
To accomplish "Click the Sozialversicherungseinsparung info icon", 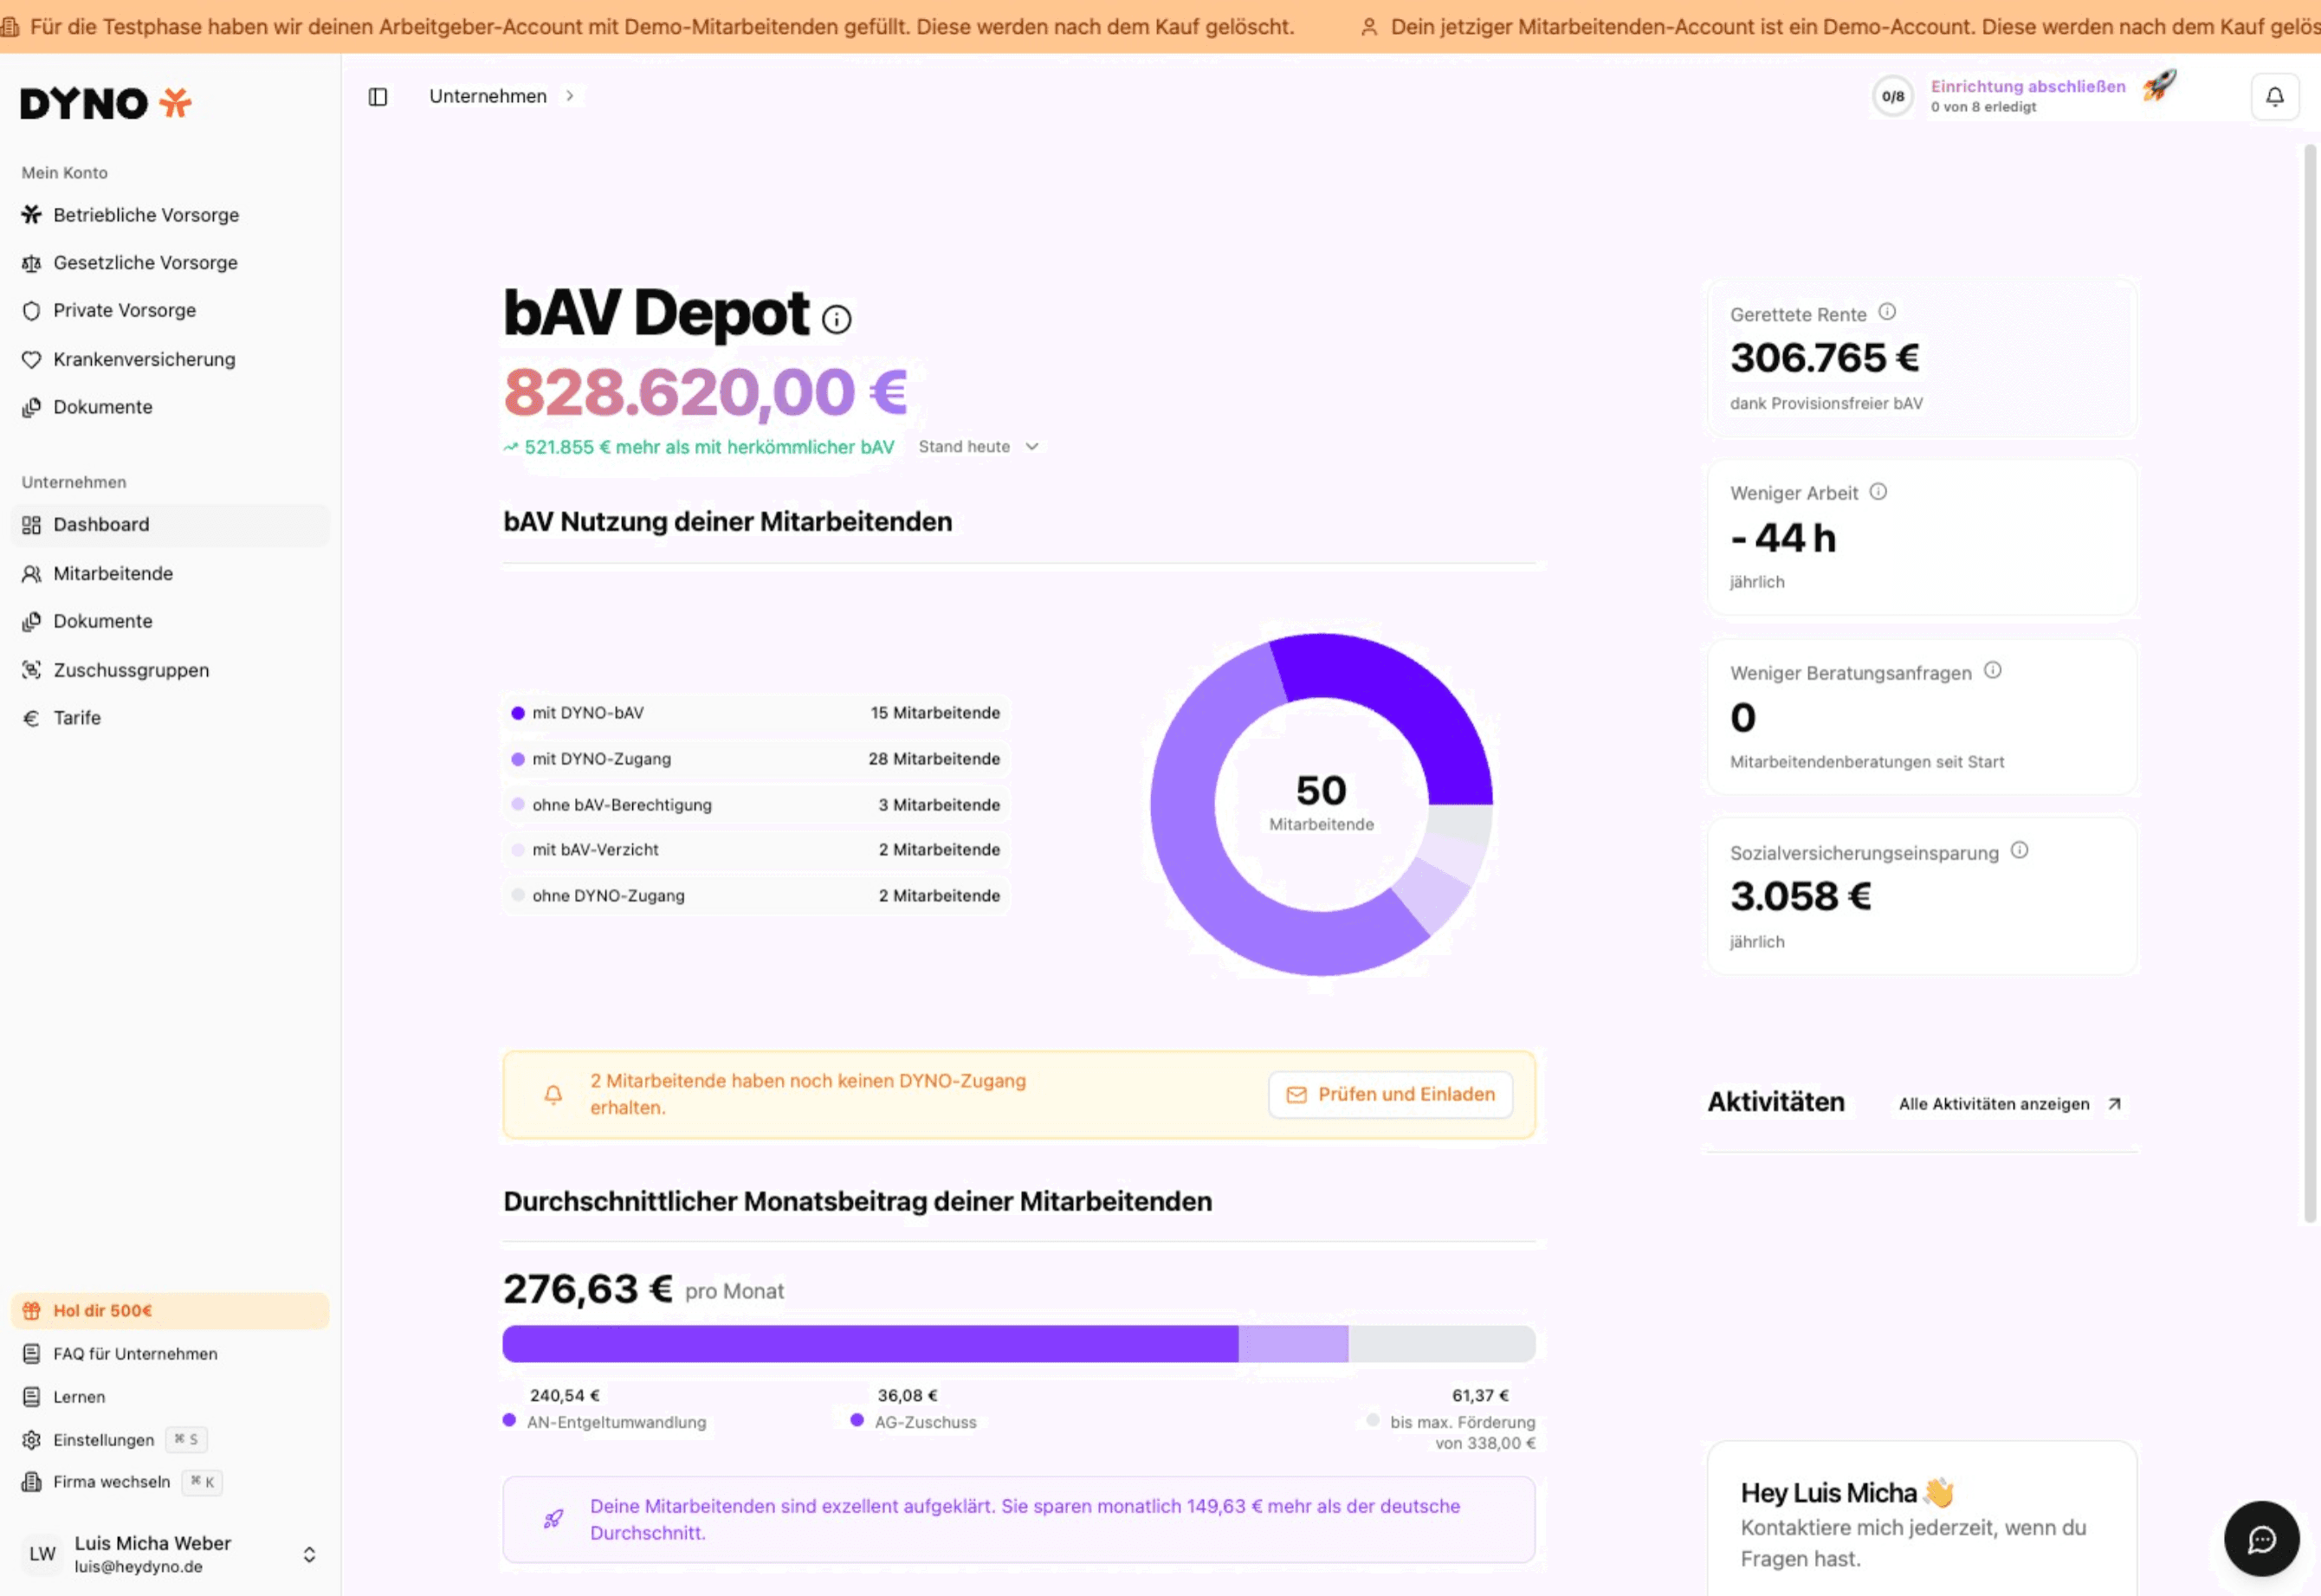I will coord(2019,850).
